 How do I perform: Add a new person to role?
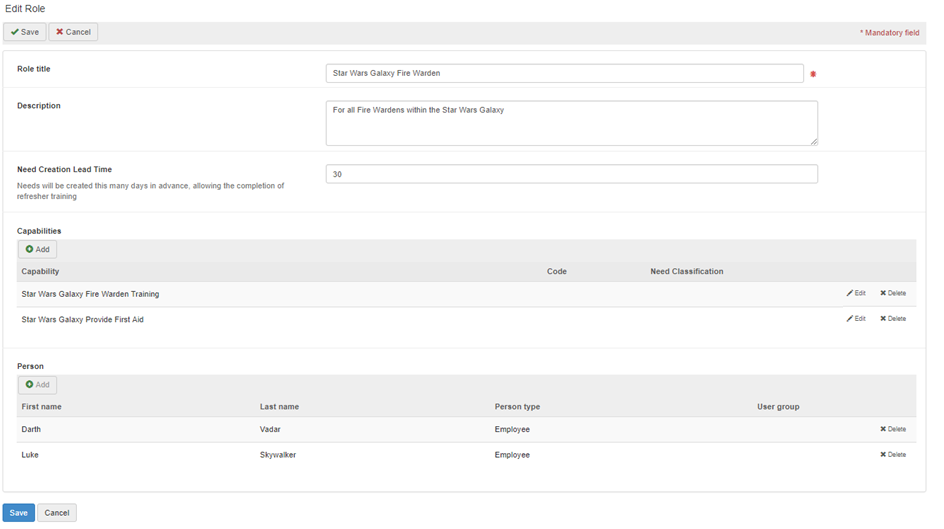click(37, 384)
